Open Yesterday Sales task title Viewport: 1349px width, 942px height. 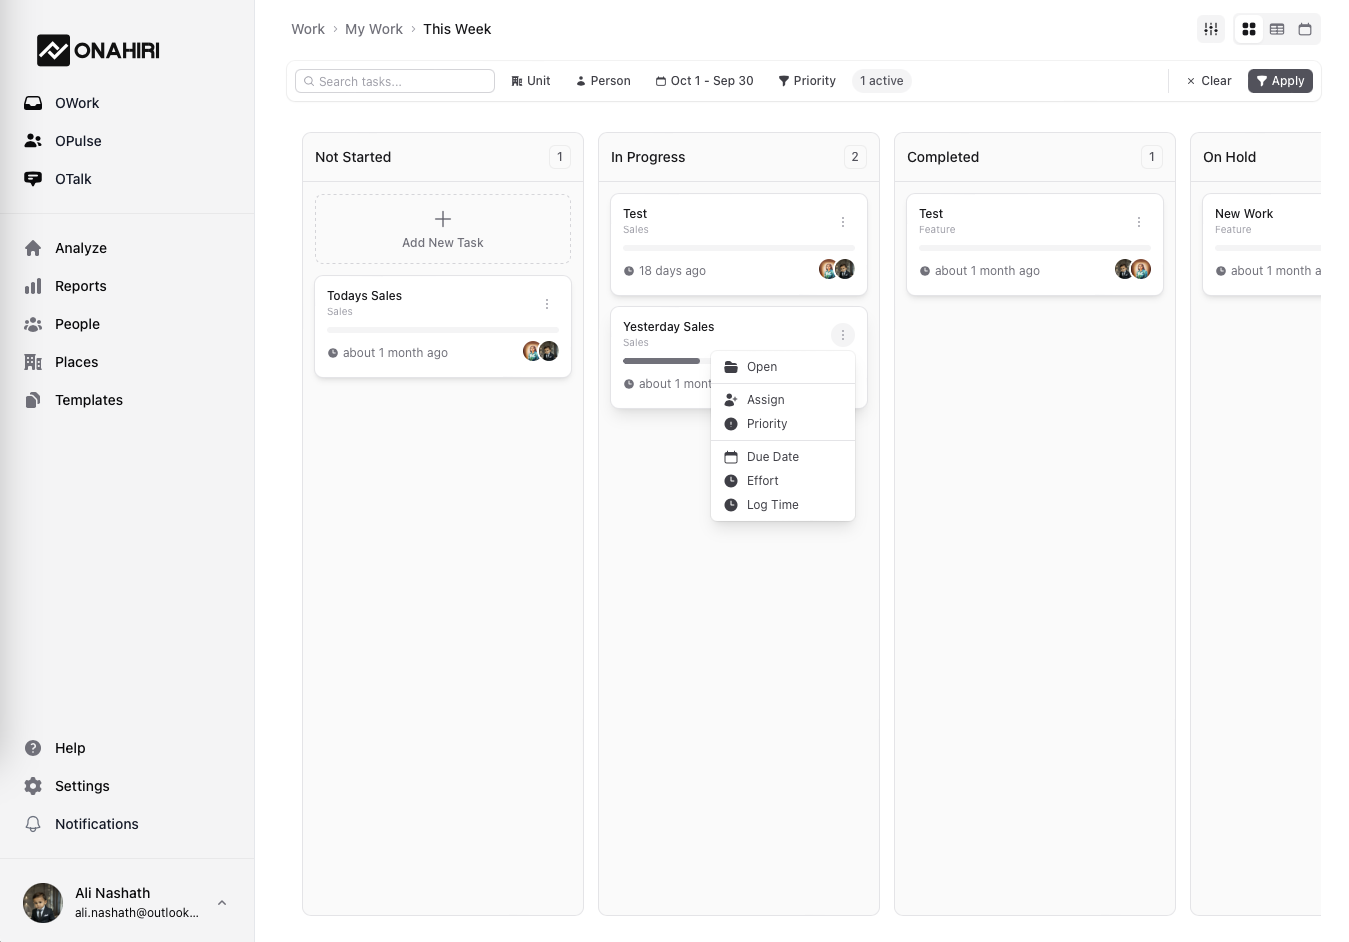pyautogui.click(x=668, y=327)
